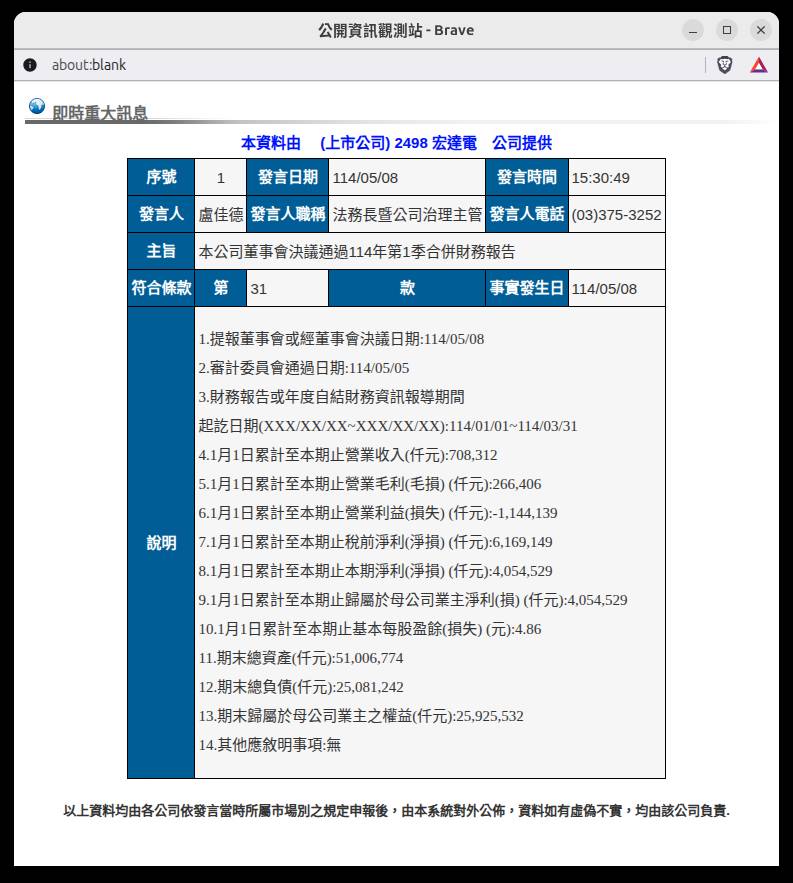
Task: Click the subject line 本公司董事會決議通過114年第1季合併財務報告
Action: point(357,252)
